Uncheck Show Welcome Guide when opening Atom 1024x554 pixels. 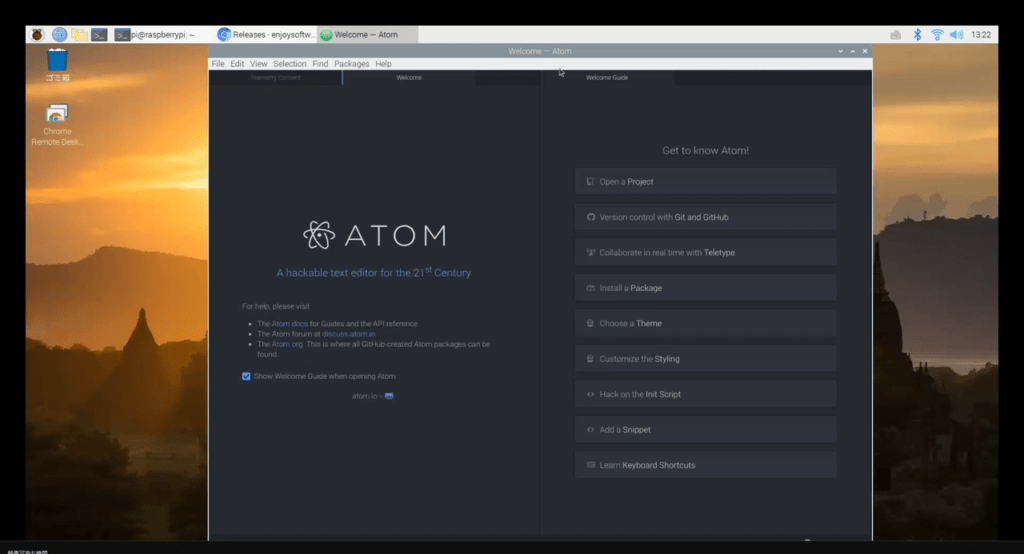tap(246, 376)
